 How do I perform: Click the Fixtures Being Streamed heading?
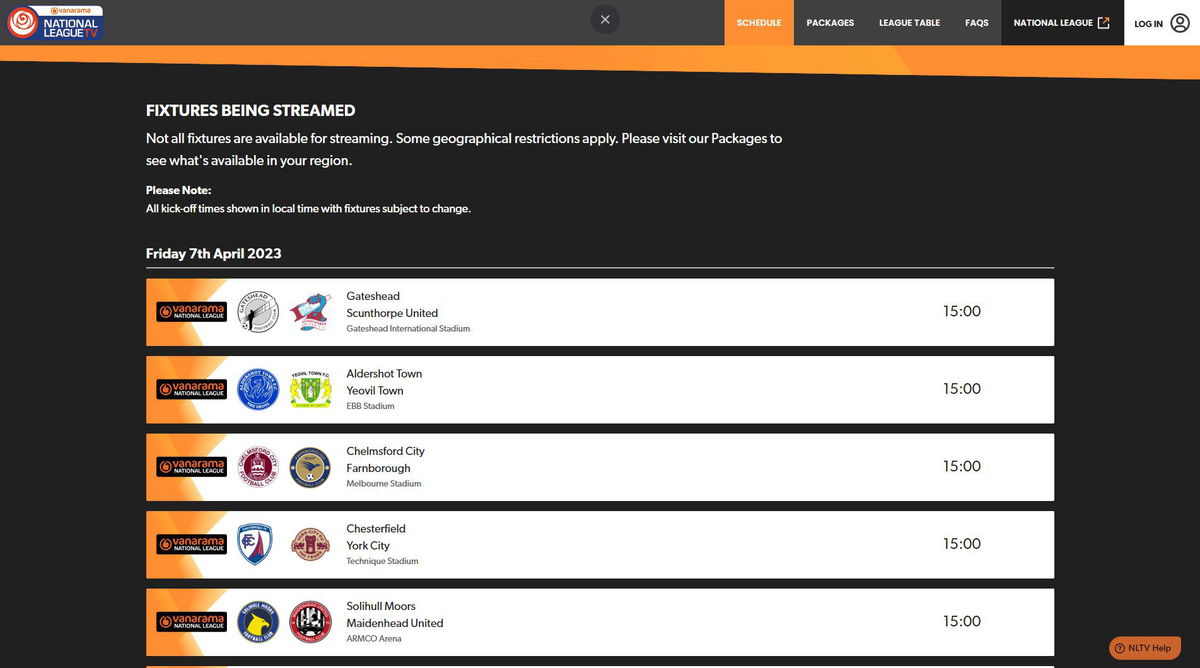(x=251, y=111)
